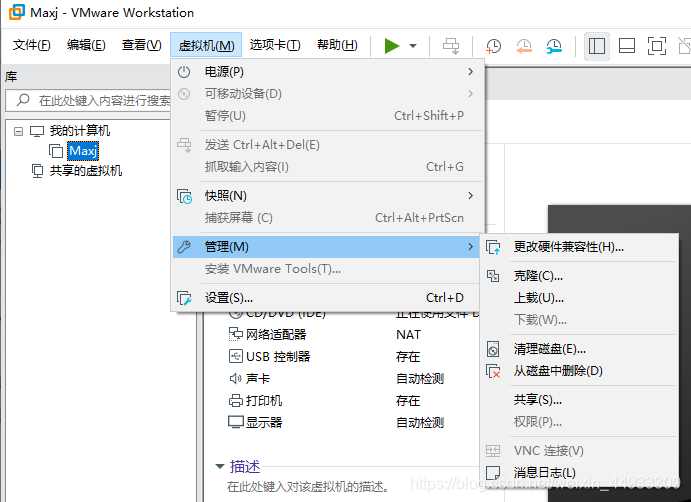Click the 描述 section heading
This screenshot has height=502, width=691.
click(x=245, y=466)
